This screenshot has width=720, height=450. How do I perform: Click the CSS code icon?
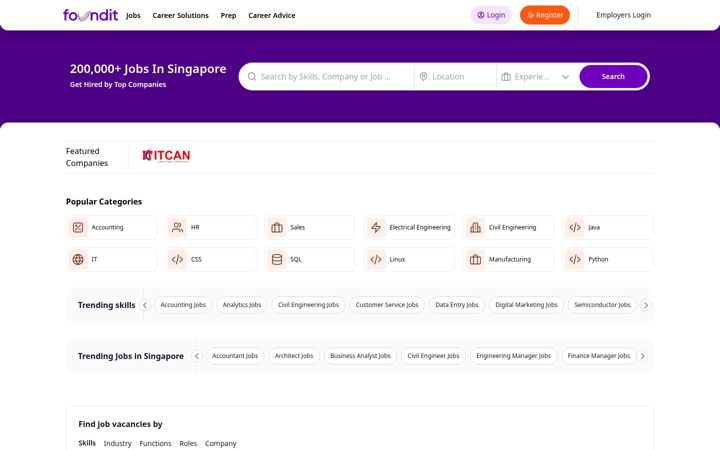click(177, 259)
